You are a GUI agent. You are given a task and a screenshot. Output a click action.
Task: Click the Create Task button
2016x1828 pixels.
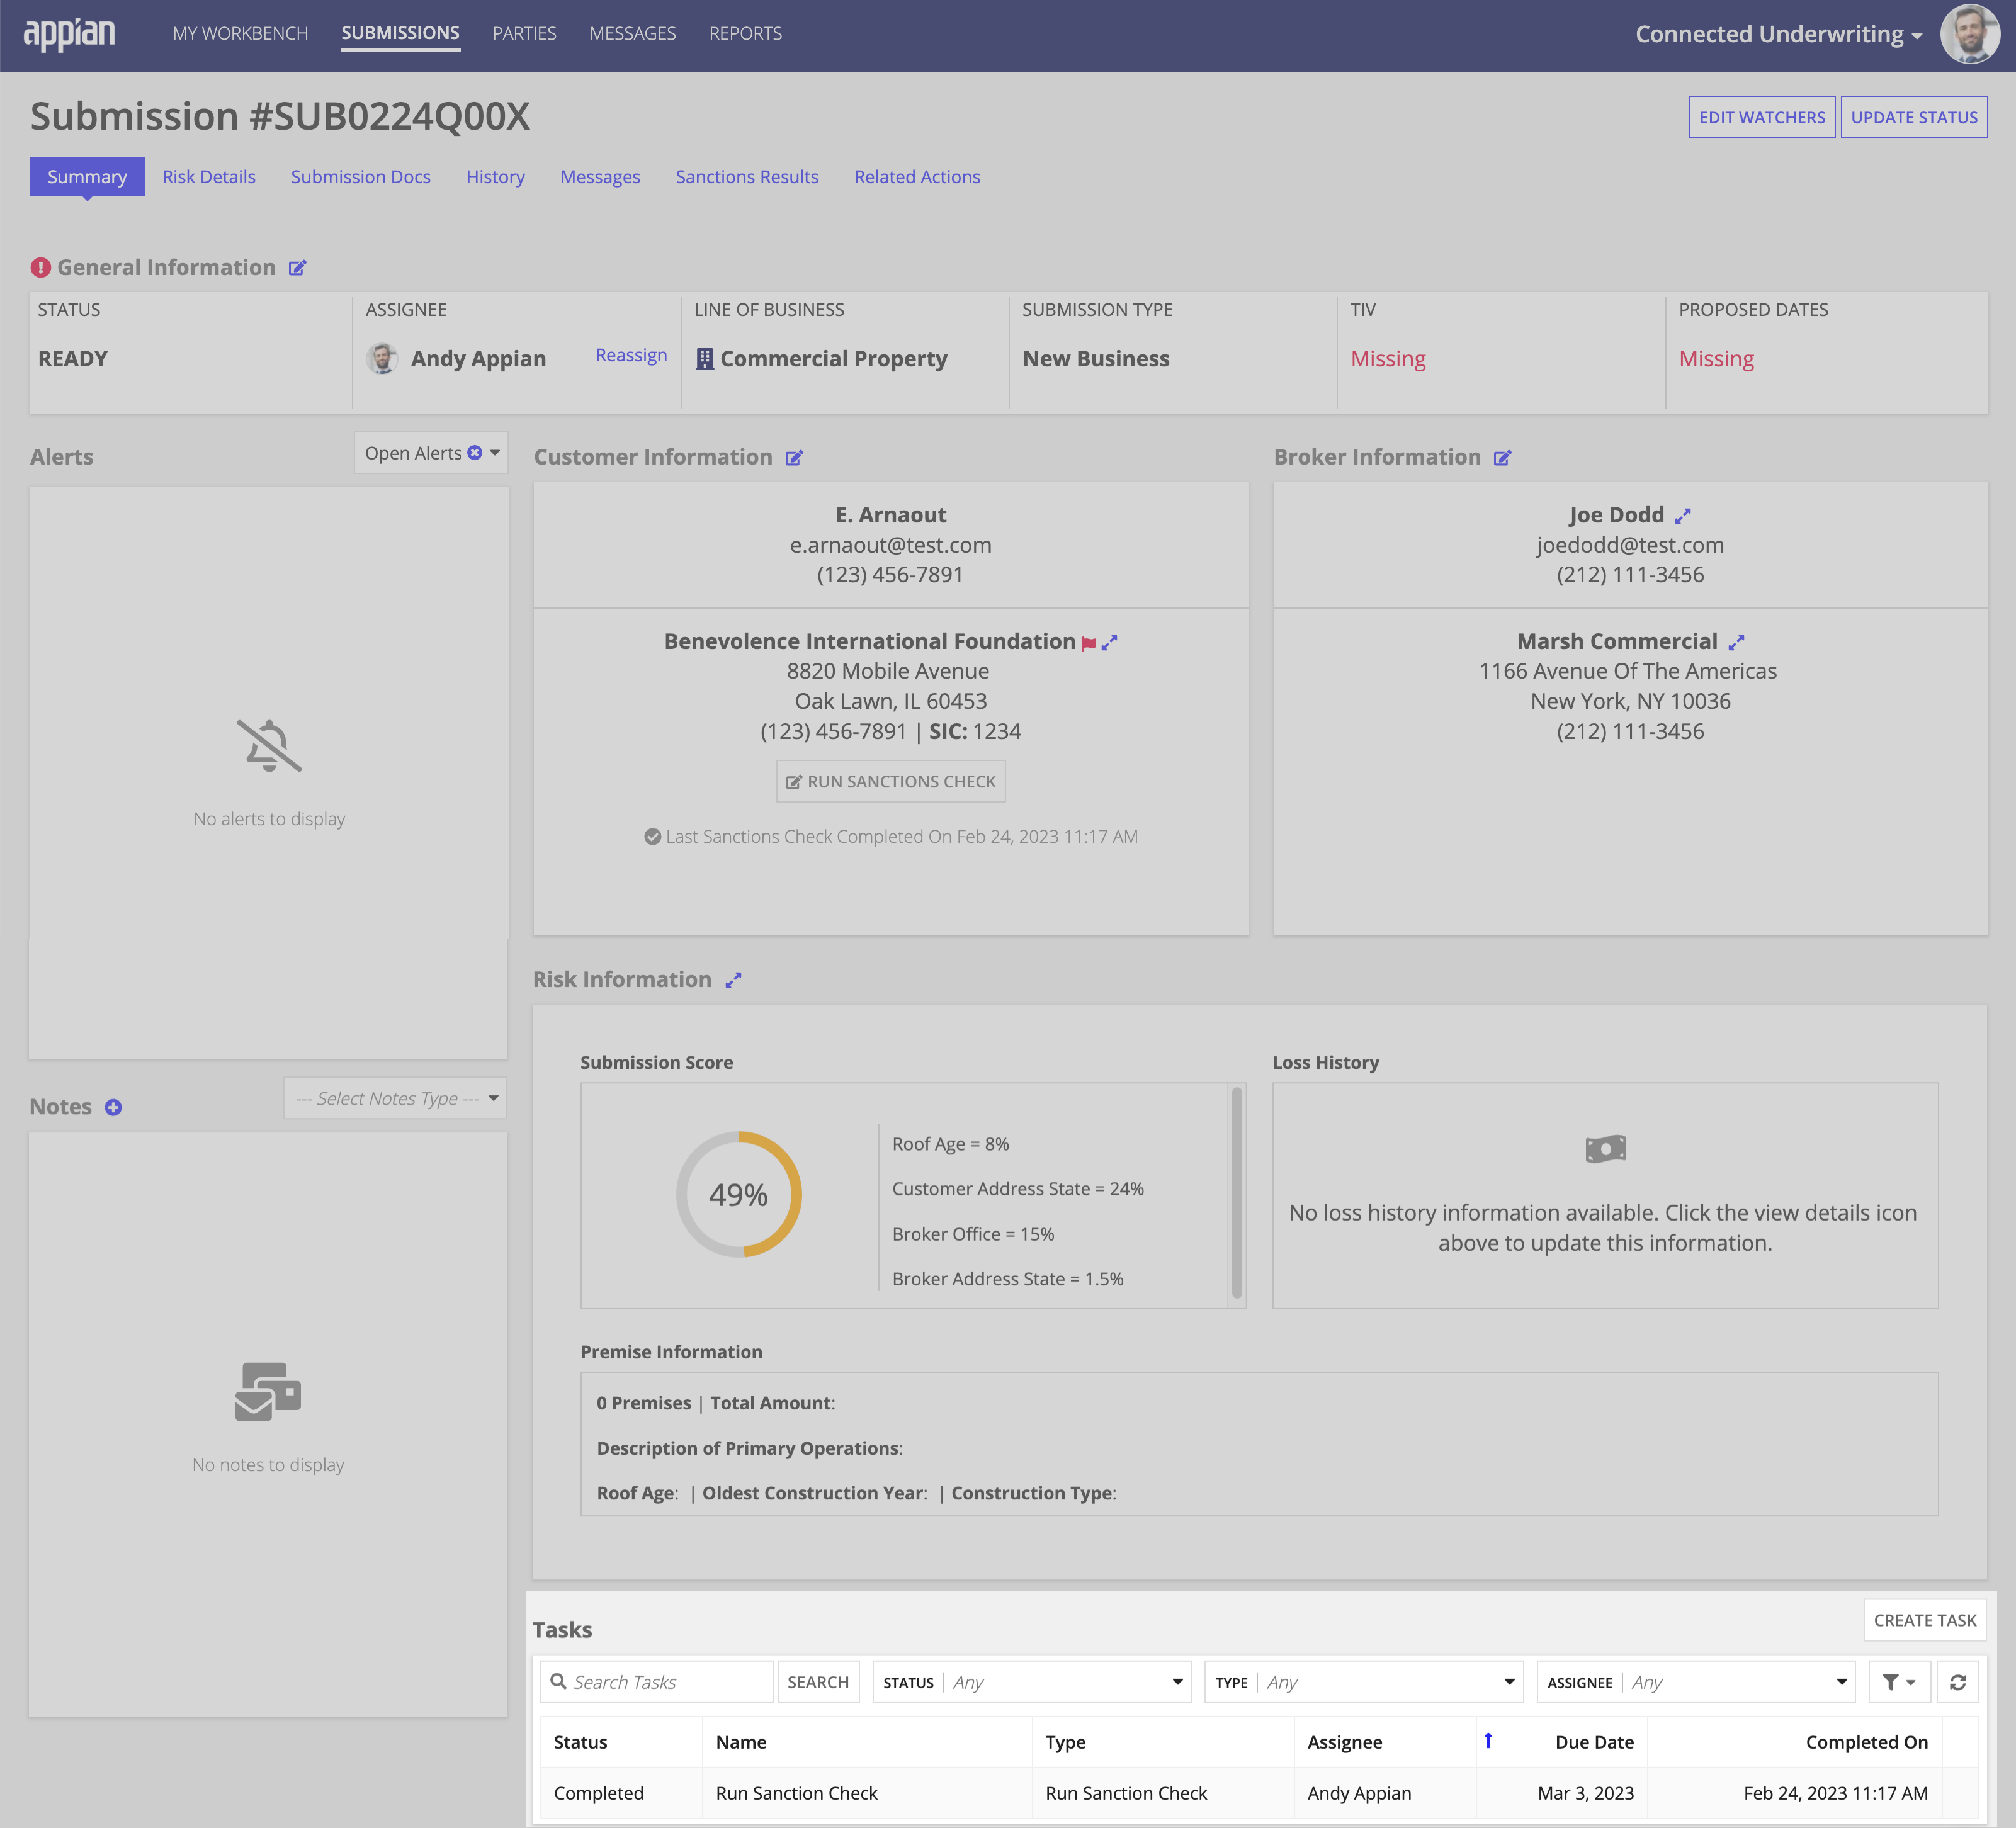coord(1924,1620)
